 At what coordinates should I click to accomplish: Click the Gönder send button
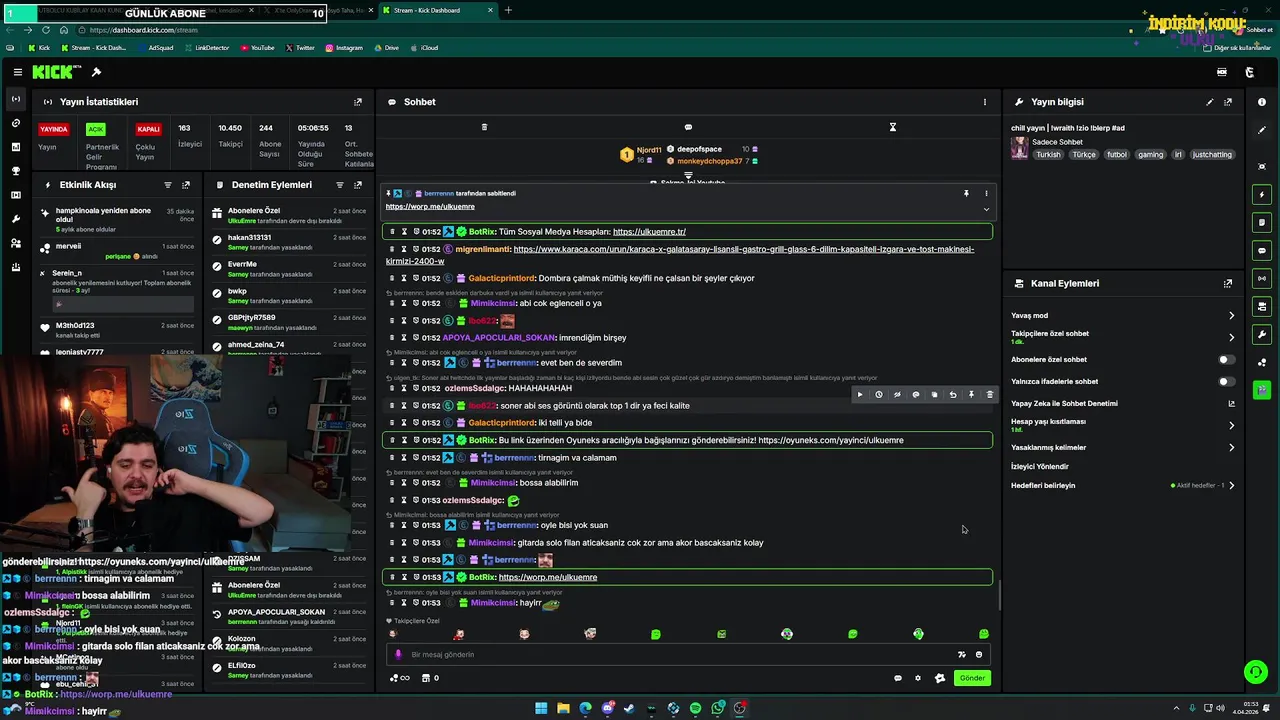(x=973, y=678)
